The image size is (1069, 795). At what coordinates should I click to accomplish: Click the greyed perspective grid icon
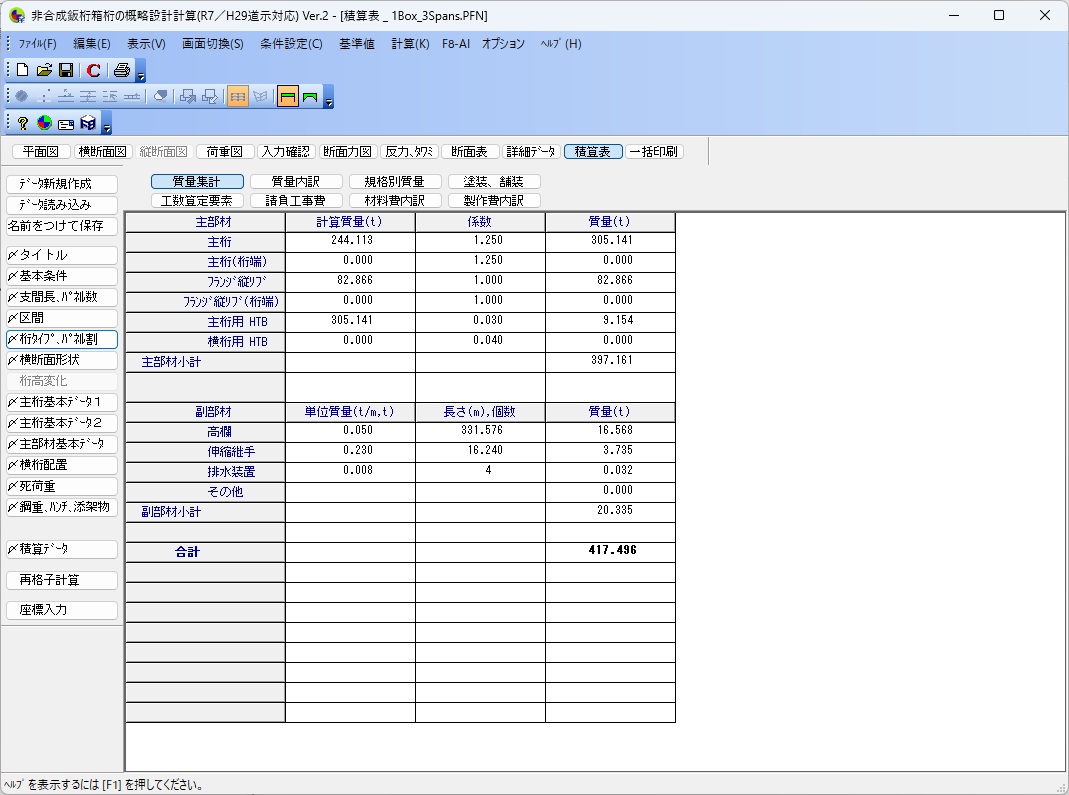(x=260, y=97)
